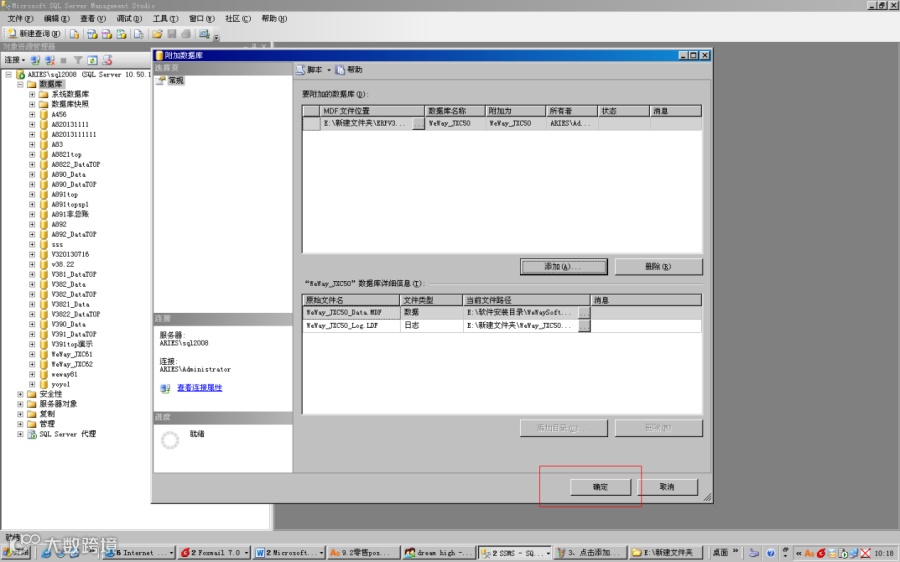This screenshot has height=562, width=900.
Task: Open the E:\新建文件夹 taskbar item
Action: pos(666,552)
